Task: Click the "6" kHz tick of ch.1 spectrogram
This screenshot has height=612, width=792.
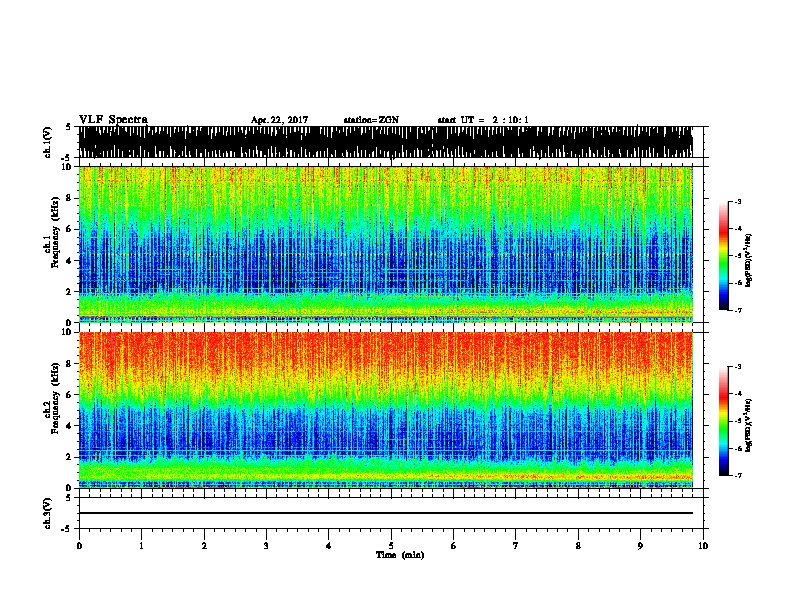Action: click(69, 229)
